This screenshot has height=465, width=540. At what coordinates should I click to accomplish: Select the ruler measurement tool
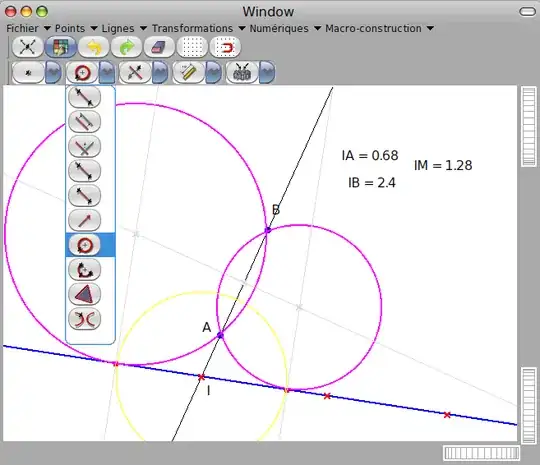point(188,73)
